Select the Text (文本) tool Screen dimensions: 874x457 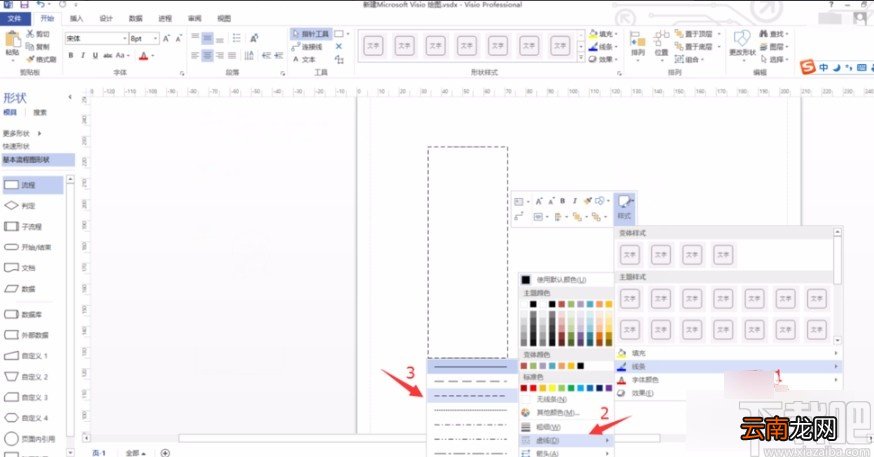coord(304,59)
